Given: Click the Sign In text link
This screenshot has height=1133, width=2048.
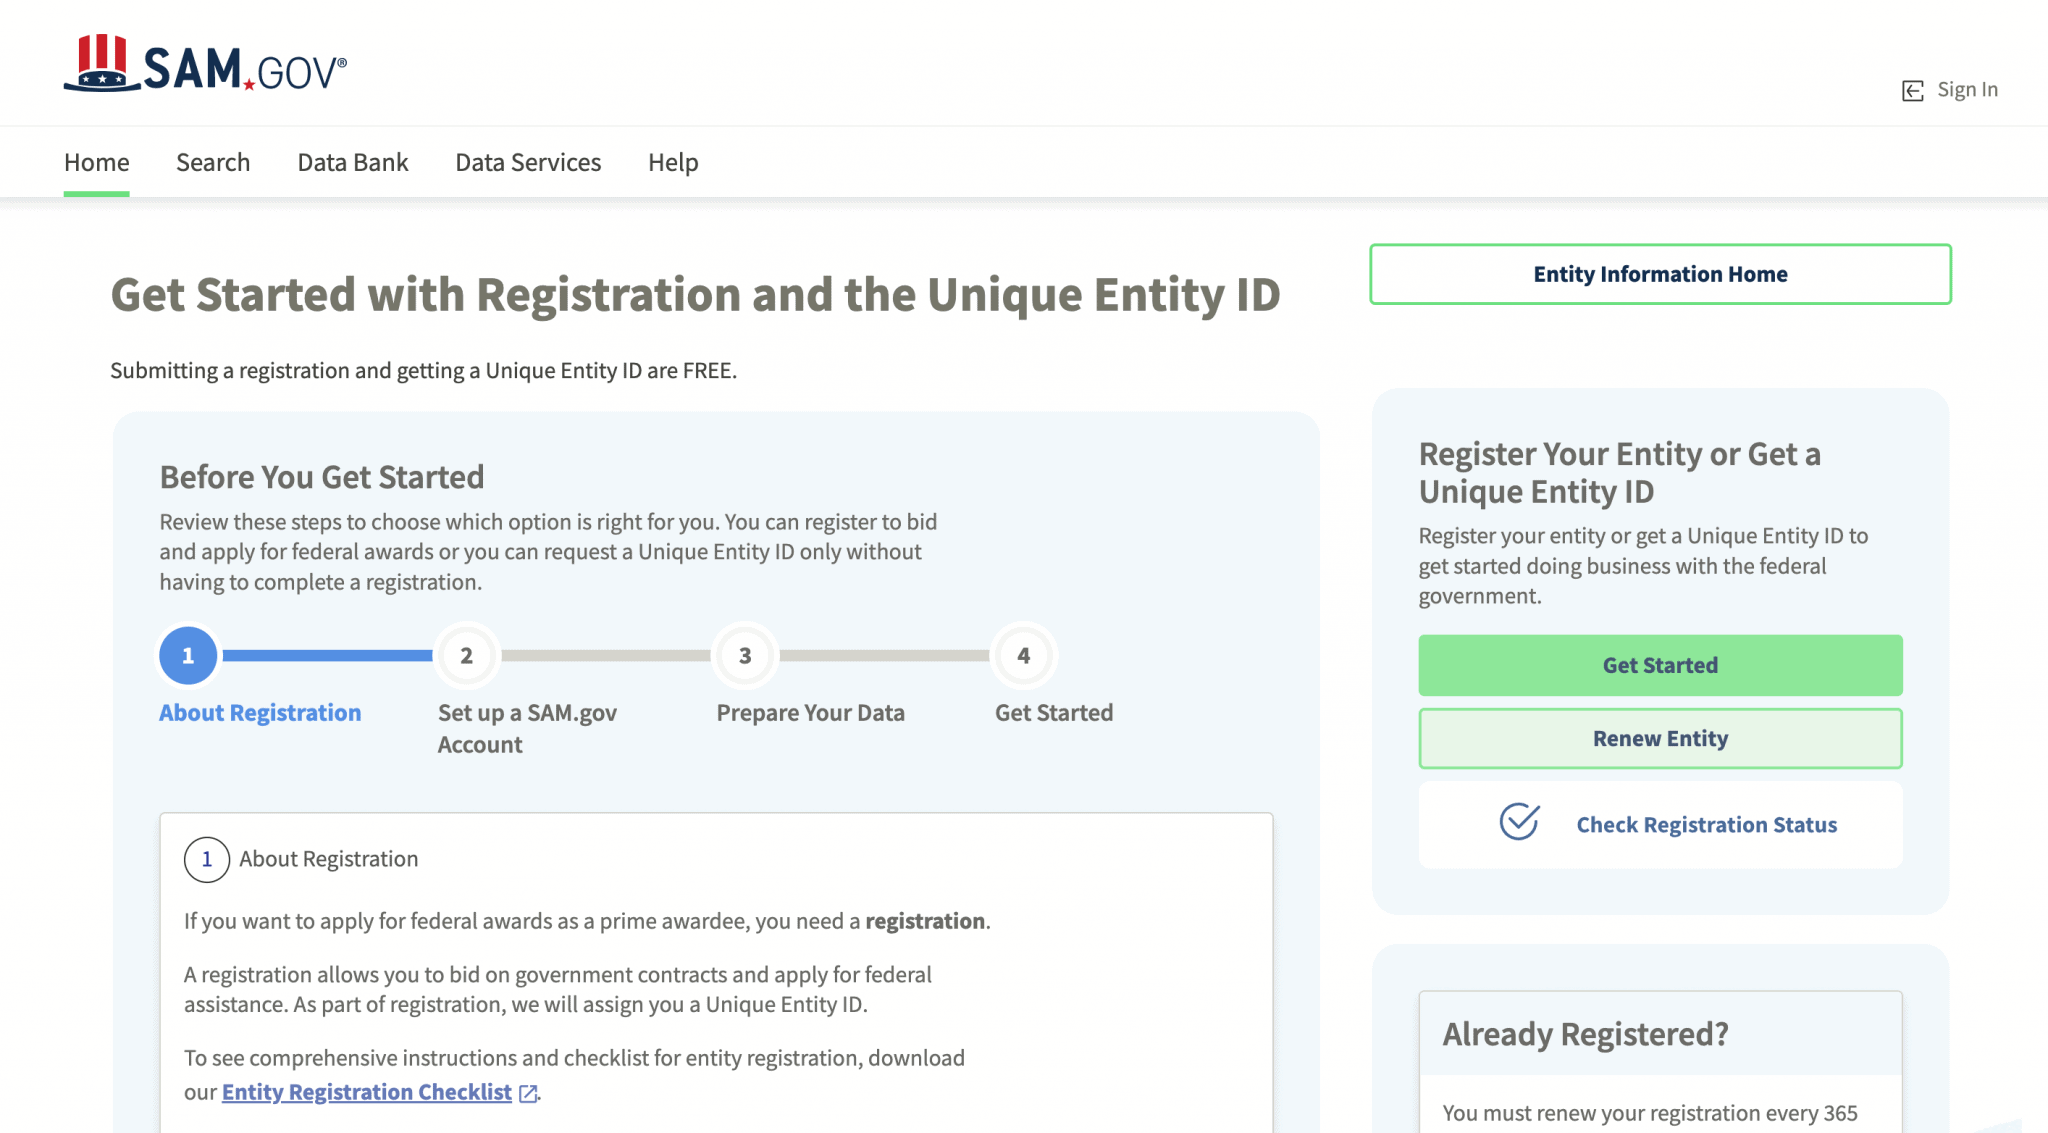Looking at the screenshot, I should (x=1967, y=90).
